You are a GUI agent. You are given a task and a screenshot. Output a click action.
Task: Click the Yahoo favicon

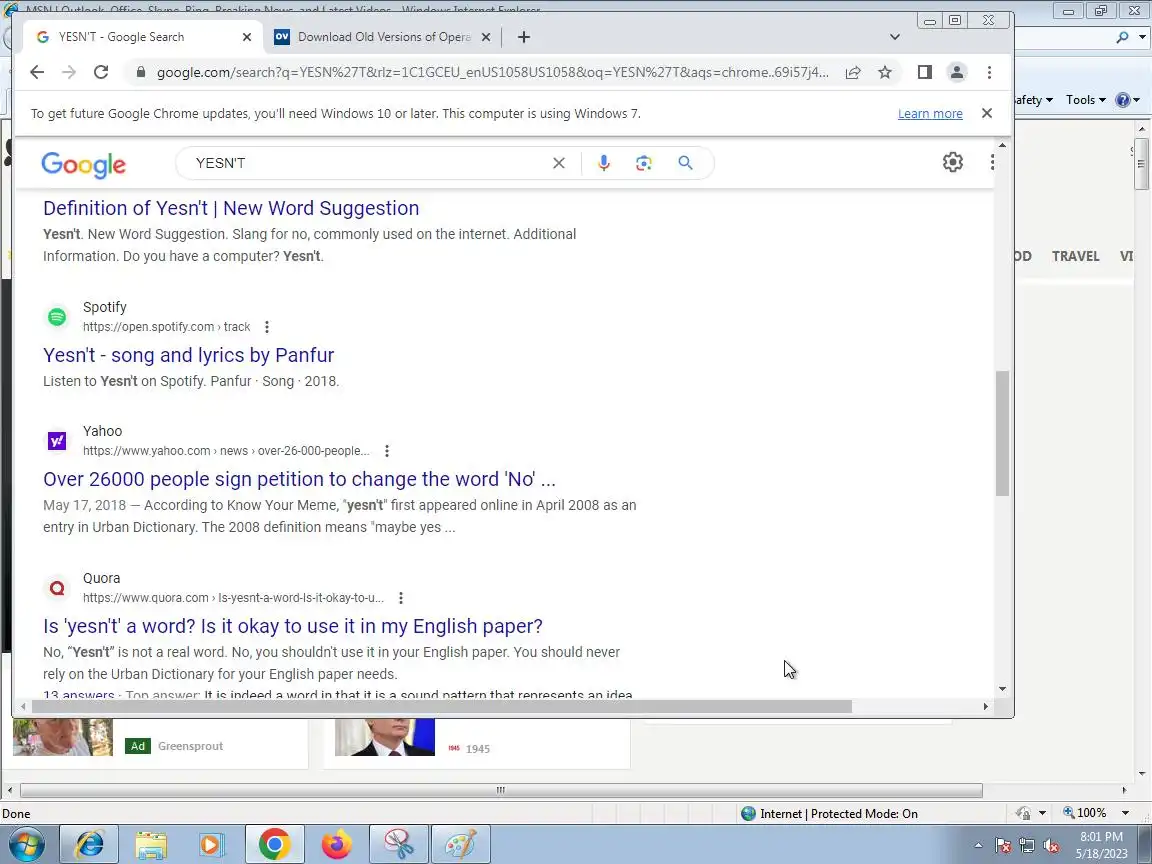coord(57,441)
